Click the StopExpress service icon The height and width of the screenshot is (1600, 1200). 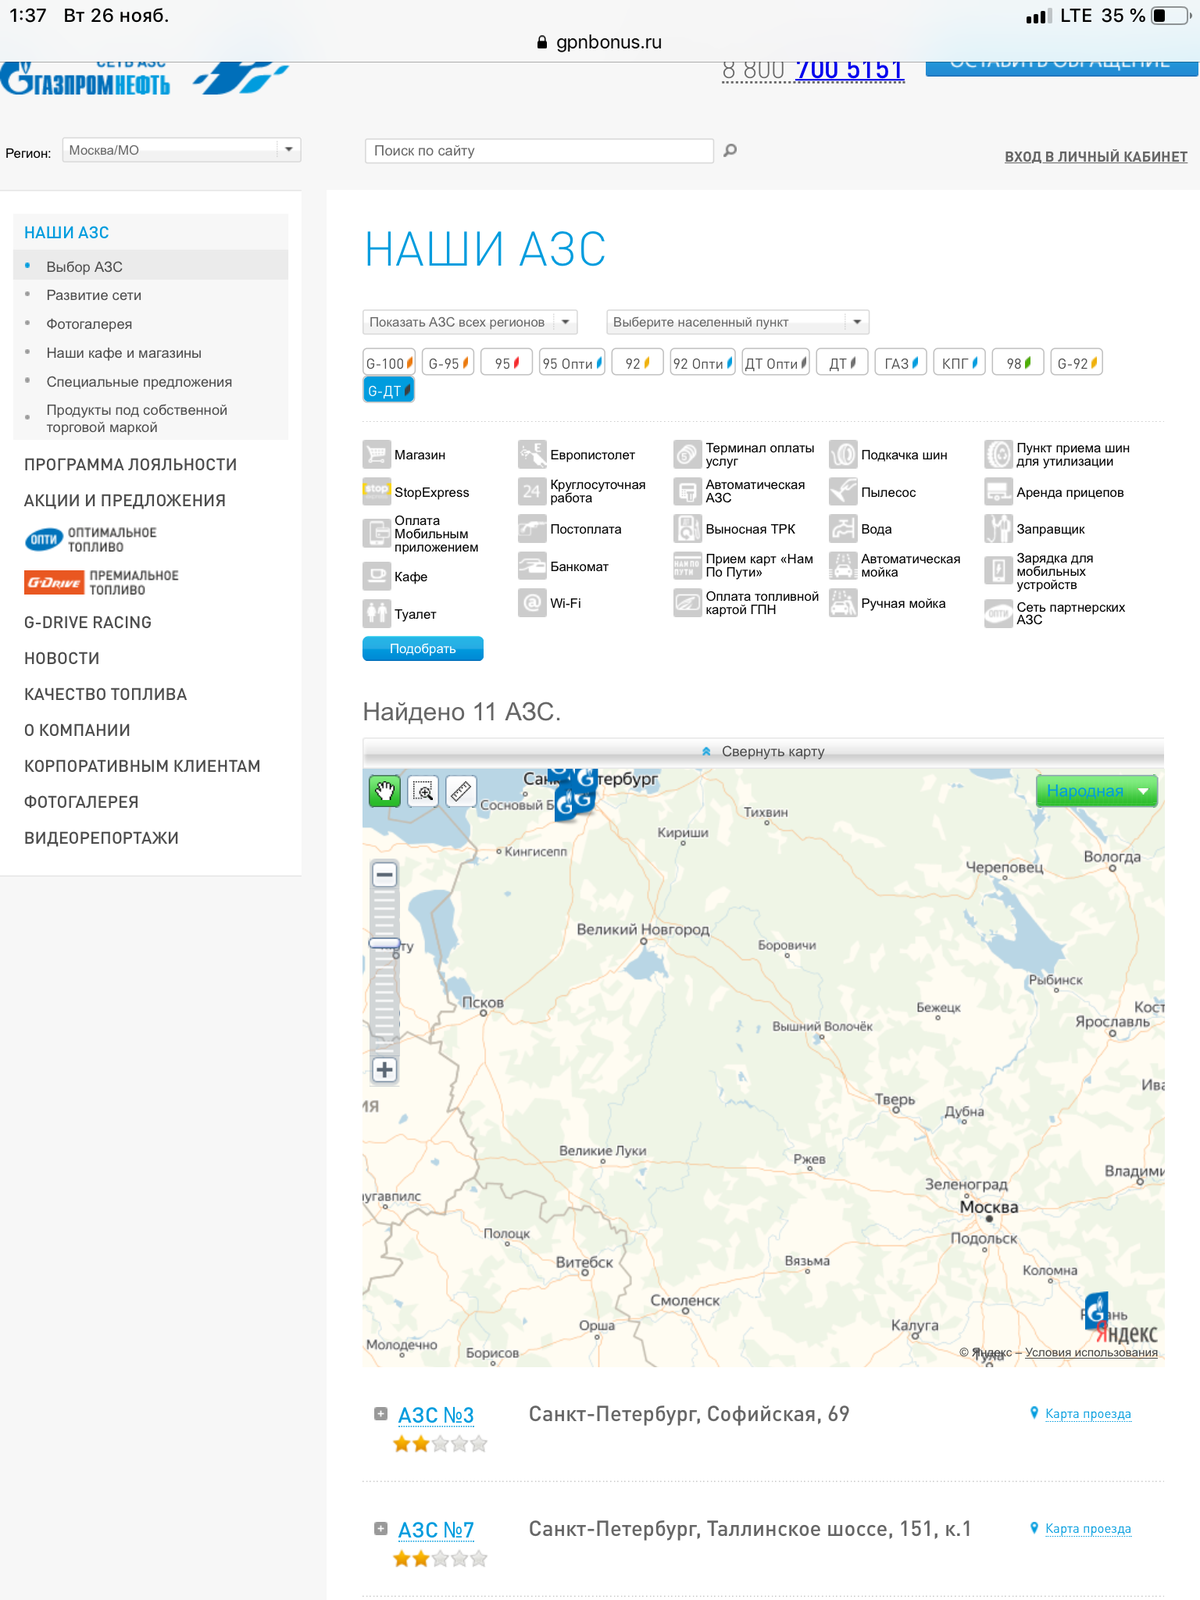pos(376,492)
